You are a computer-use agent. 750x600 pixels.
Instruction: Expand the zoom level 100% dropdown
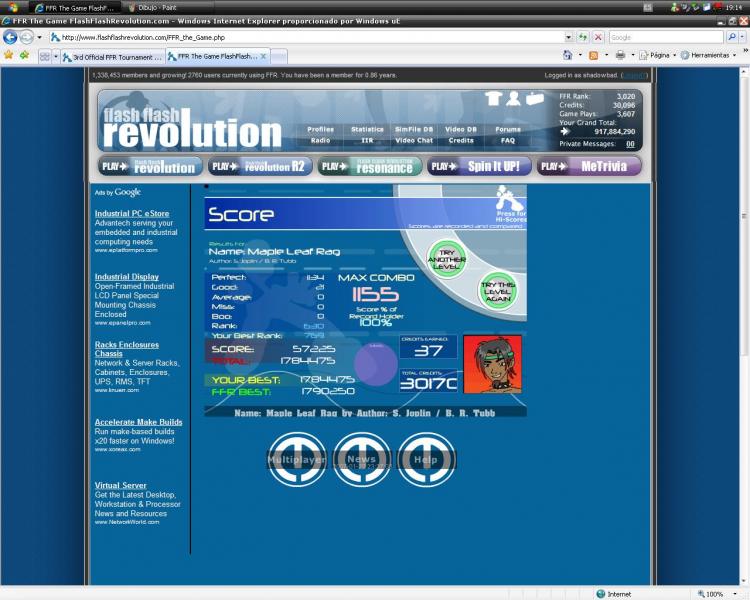click(x=718, y=593)
